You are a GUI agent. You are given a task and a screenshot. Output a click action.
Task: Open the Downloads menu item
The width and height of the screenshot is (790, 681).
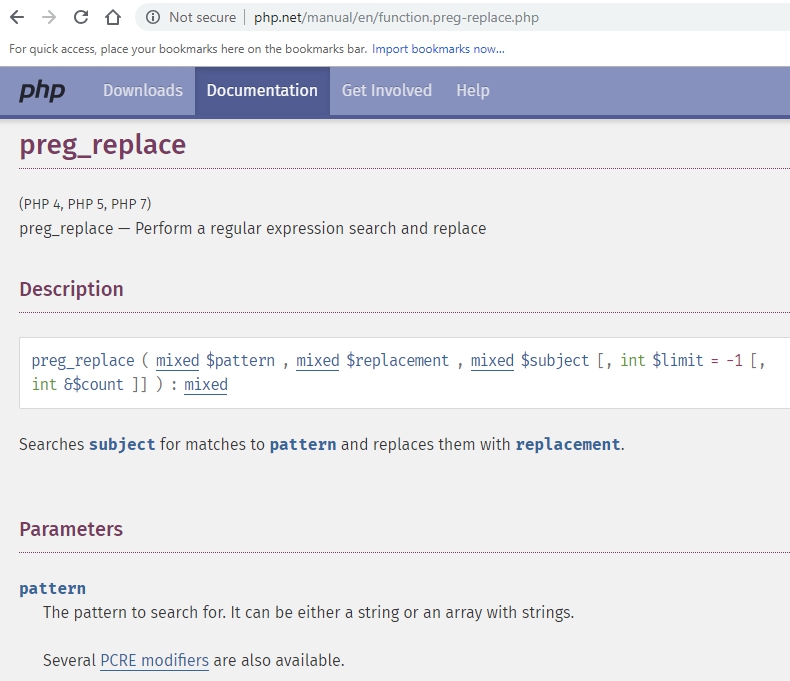143,91
